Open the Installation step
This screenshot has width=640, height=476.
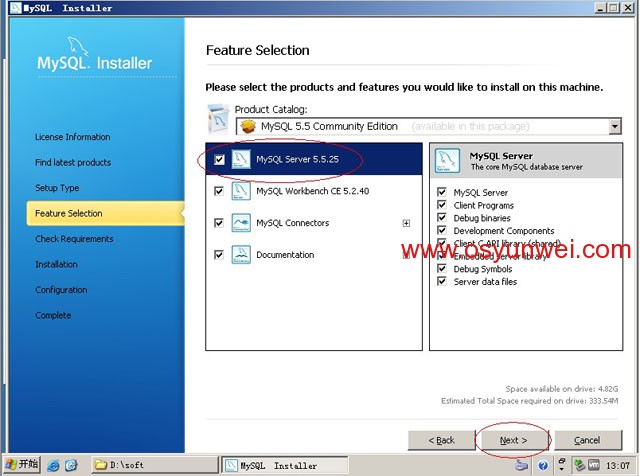coord(56,264)
